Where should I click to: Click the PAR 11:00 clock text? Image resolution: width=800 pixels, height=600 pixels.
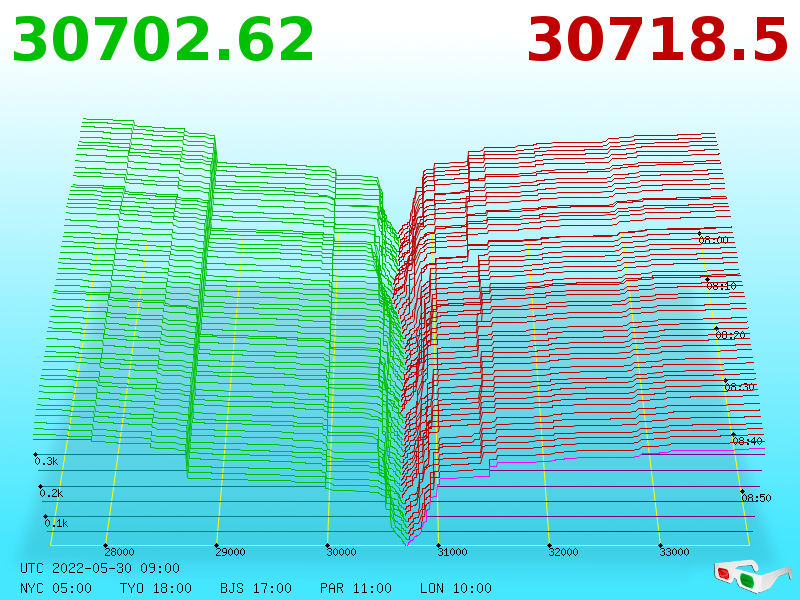(356, 588)
